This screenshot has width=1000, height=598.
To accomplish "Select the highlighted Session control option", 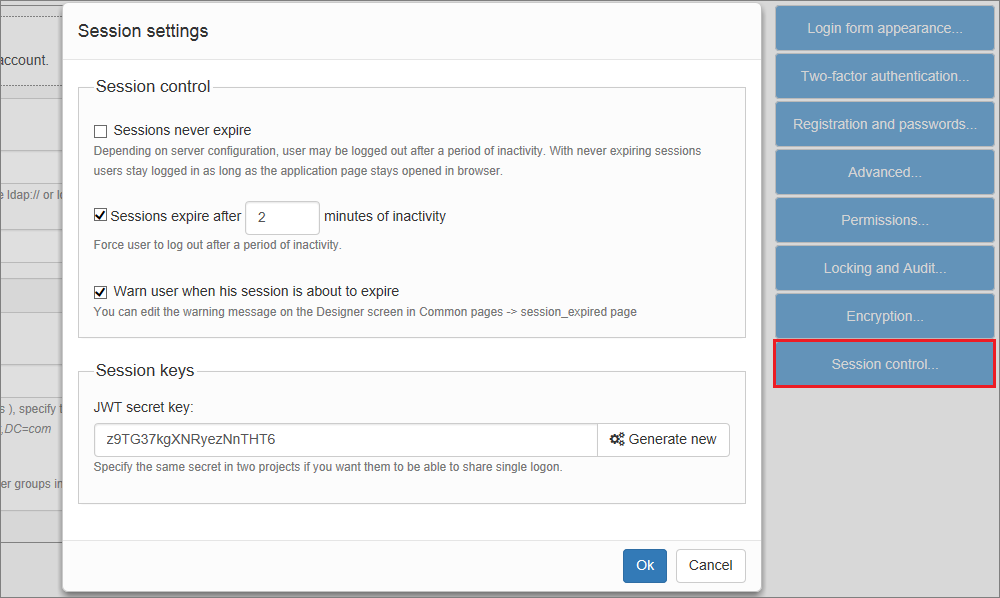I will [x=884, y=364].
